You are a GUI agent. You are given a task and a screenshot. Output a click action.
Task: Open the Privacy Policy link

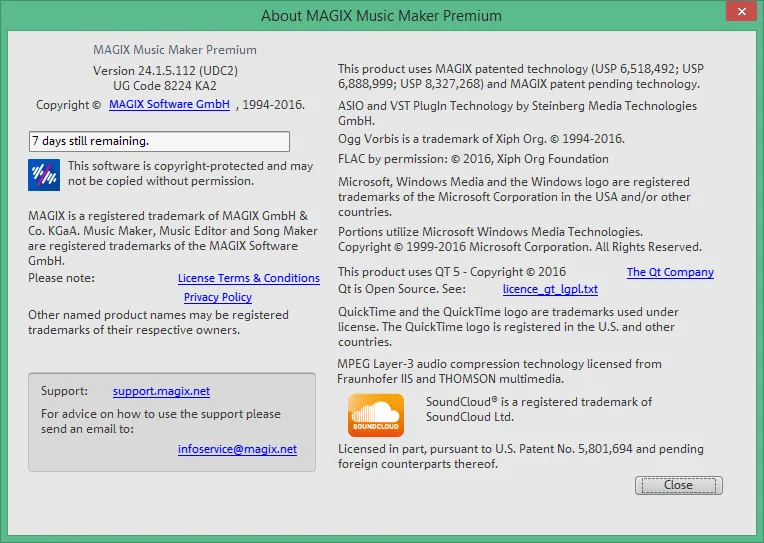(x=218, y=297)
